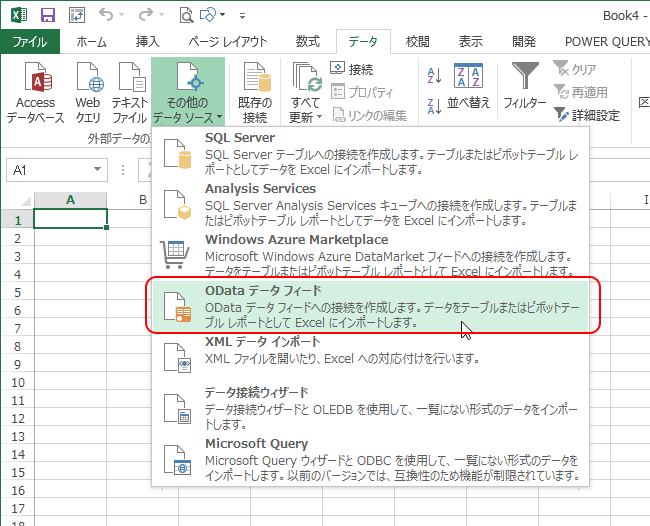Click the Redo arrow icon
Viewport: 650px width, 526px height.
point(146,15)
